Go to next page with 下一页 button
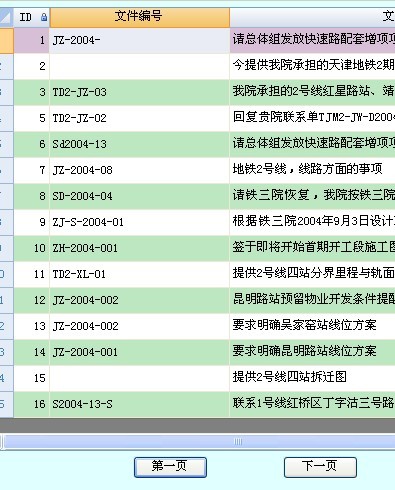This screenshot has width=395, height=490. tap(320, 467)
